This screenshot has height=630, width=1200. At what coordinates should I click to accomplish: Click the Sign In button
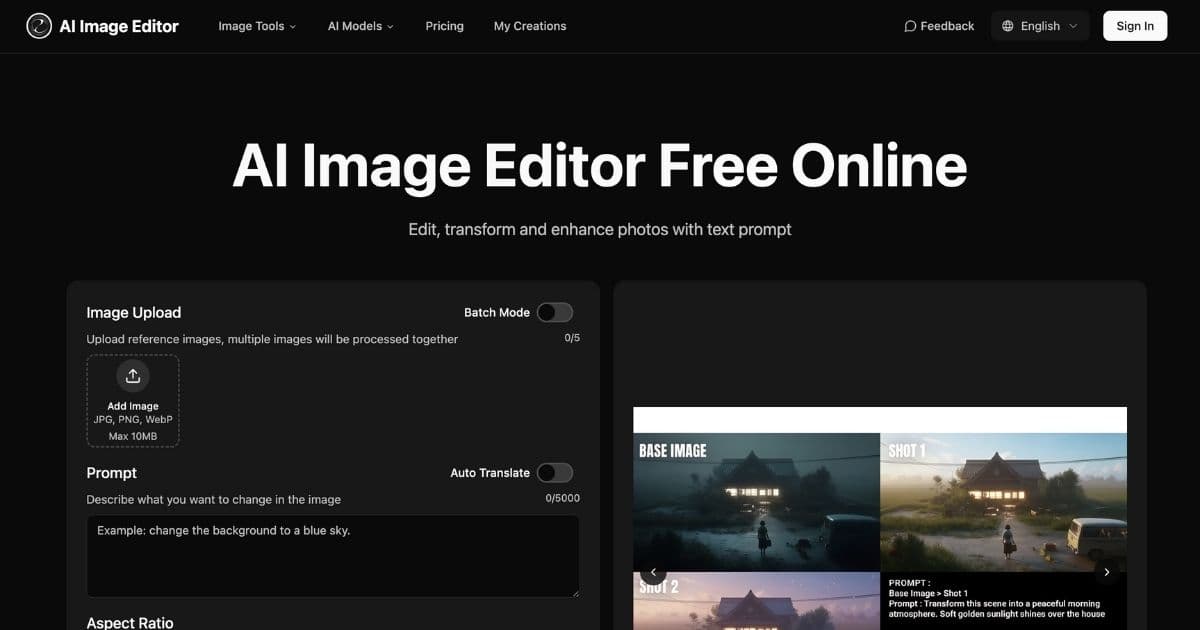pyautogui.click(x=1135, y=25)
